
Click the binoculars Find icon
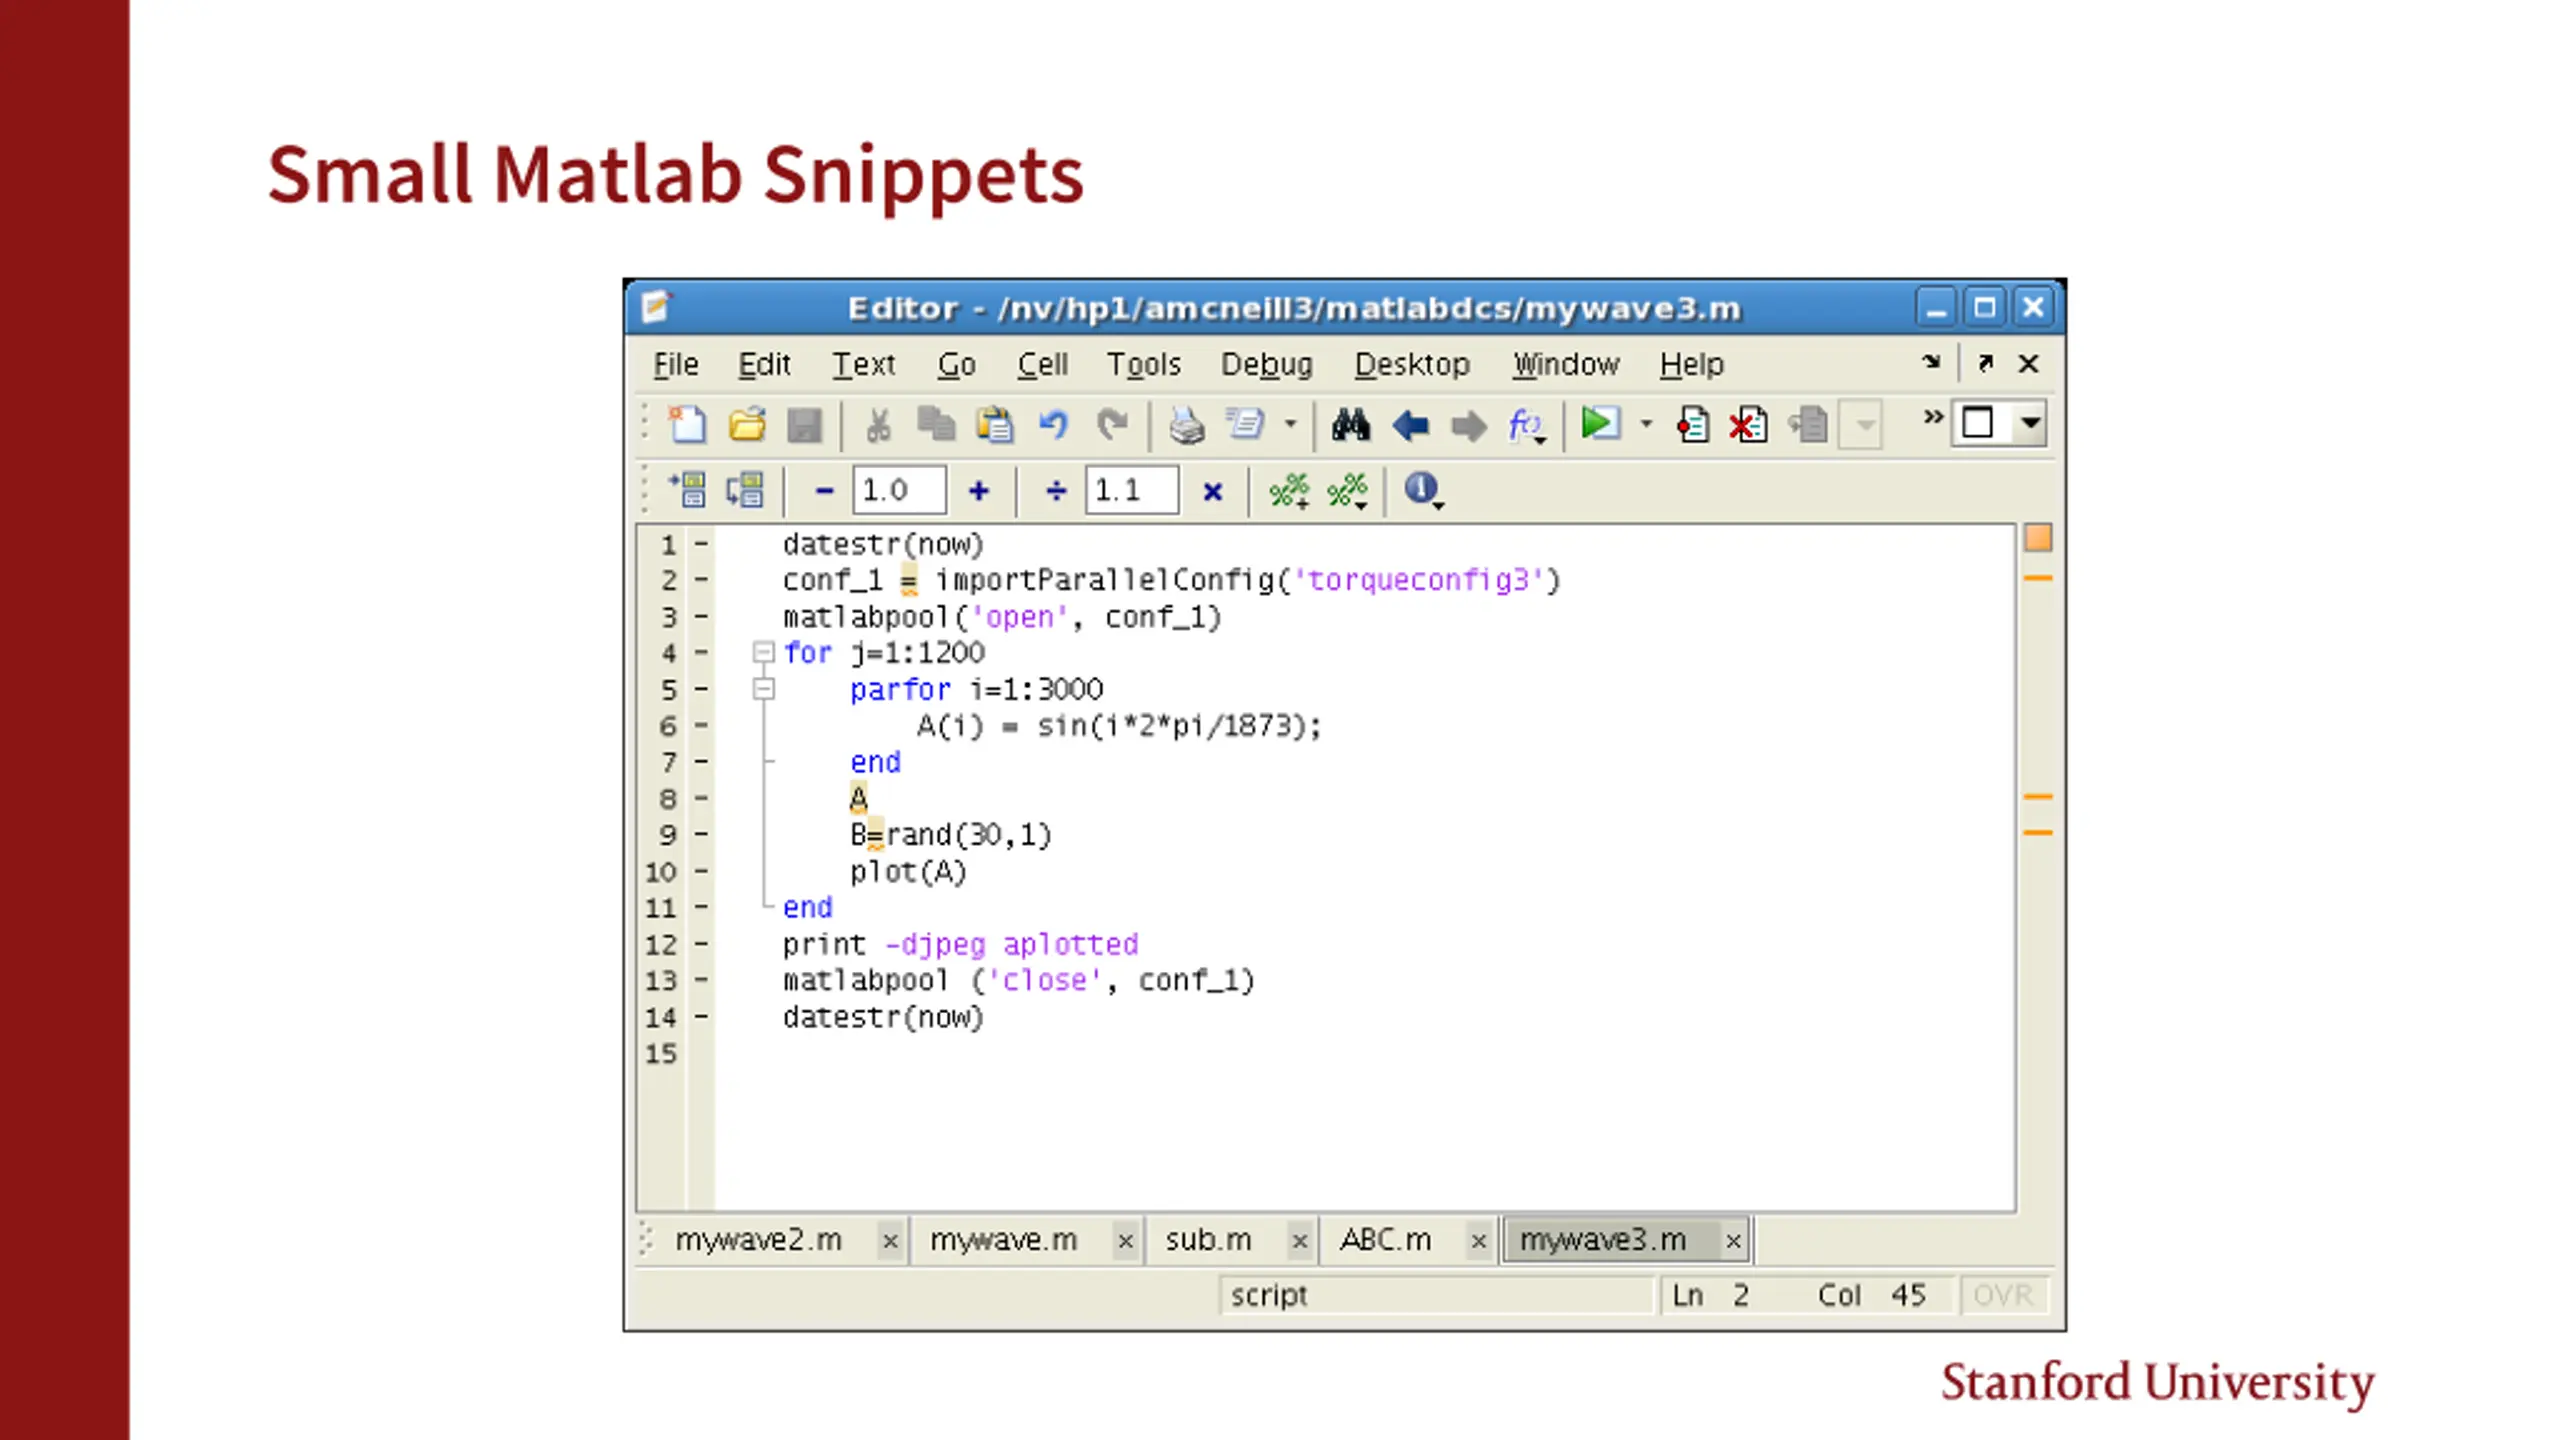1350,425
